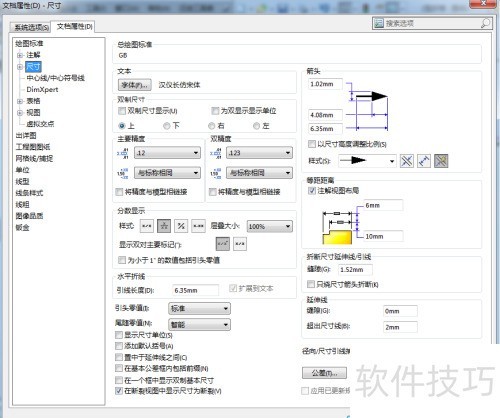Click search options icon at left of search box
The image size is (500, 418).
[x=379, y=23]
